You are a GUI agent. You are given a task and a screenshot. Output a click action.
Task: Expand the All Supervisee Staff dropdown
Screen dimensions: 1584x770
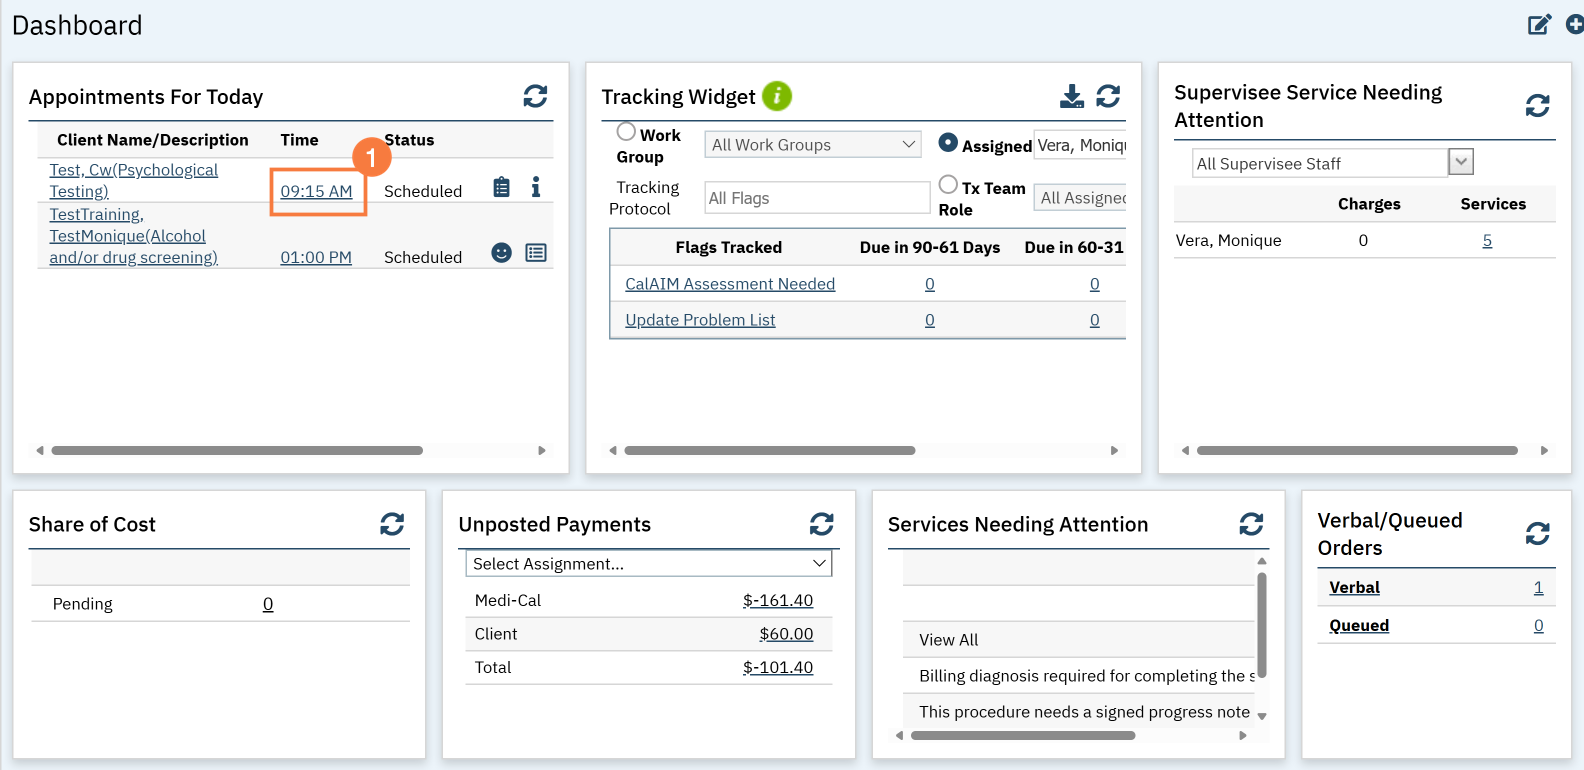tap(1460, 162)
